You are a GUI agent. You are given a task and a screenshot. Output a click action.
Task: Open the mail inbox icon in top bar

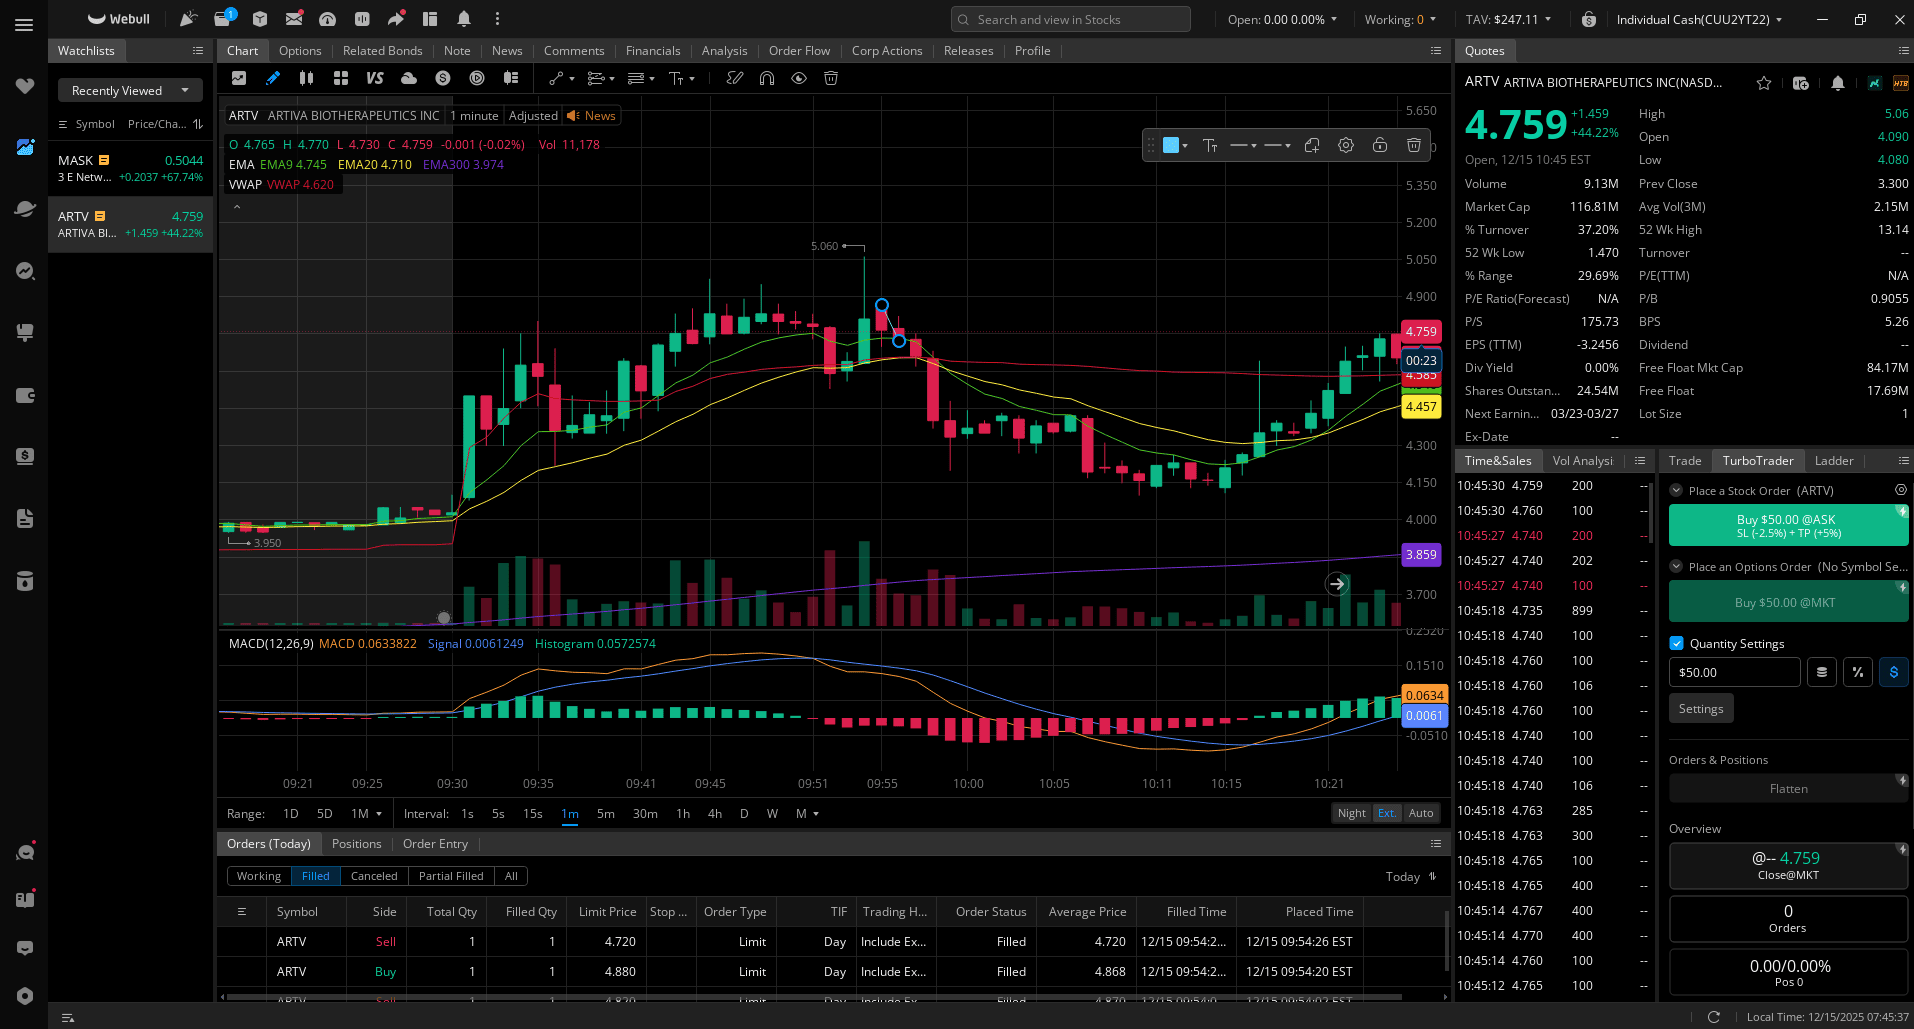[294, 19]
